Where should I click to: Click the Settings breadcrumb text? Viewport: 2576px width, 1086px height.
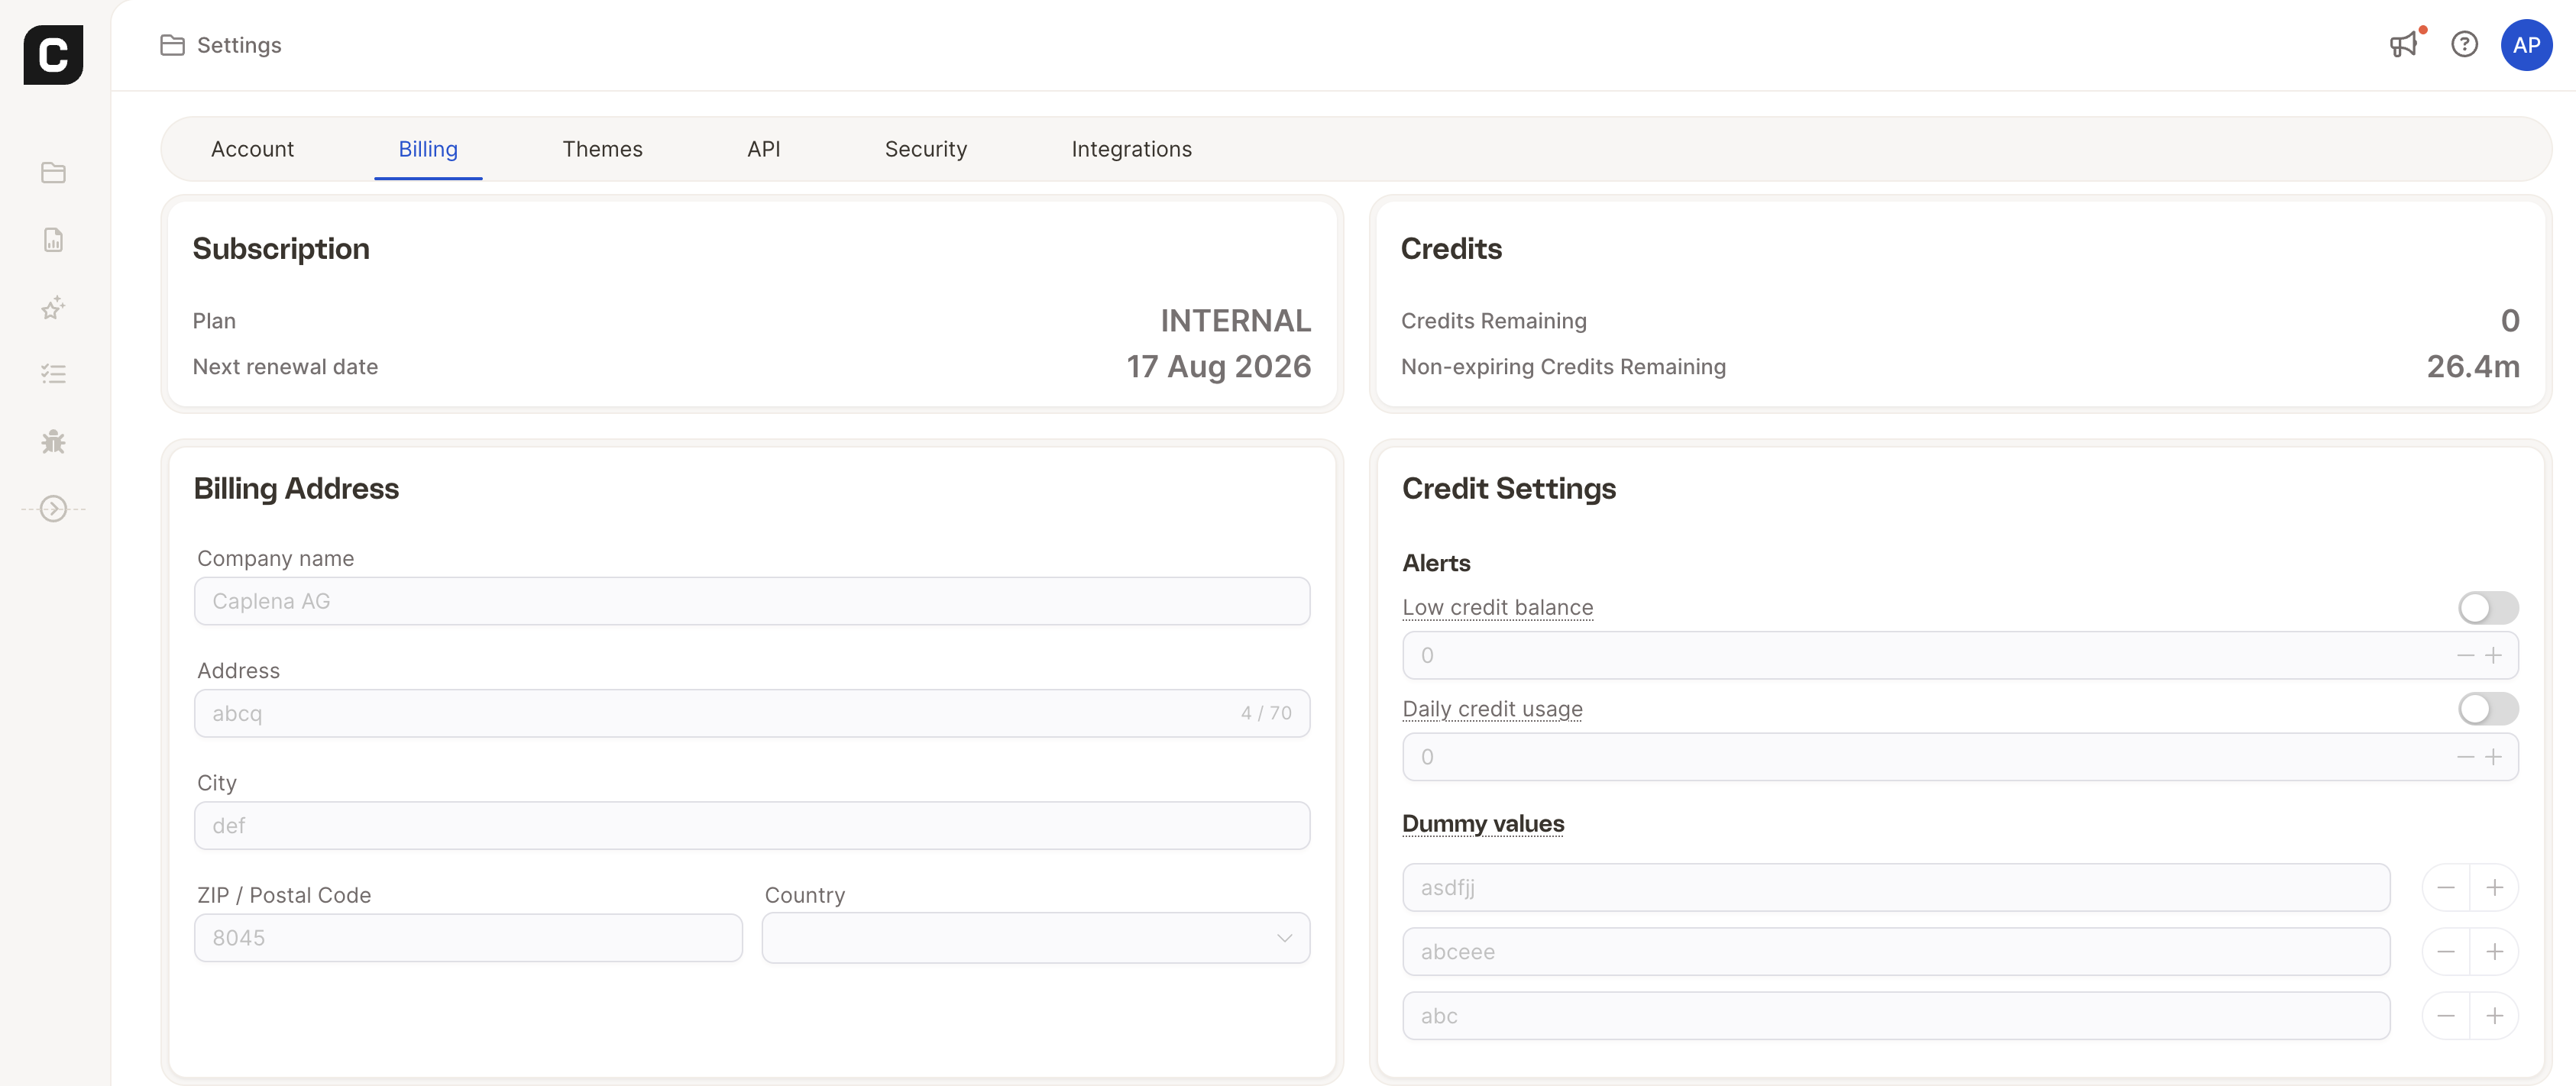pos(239,45)
